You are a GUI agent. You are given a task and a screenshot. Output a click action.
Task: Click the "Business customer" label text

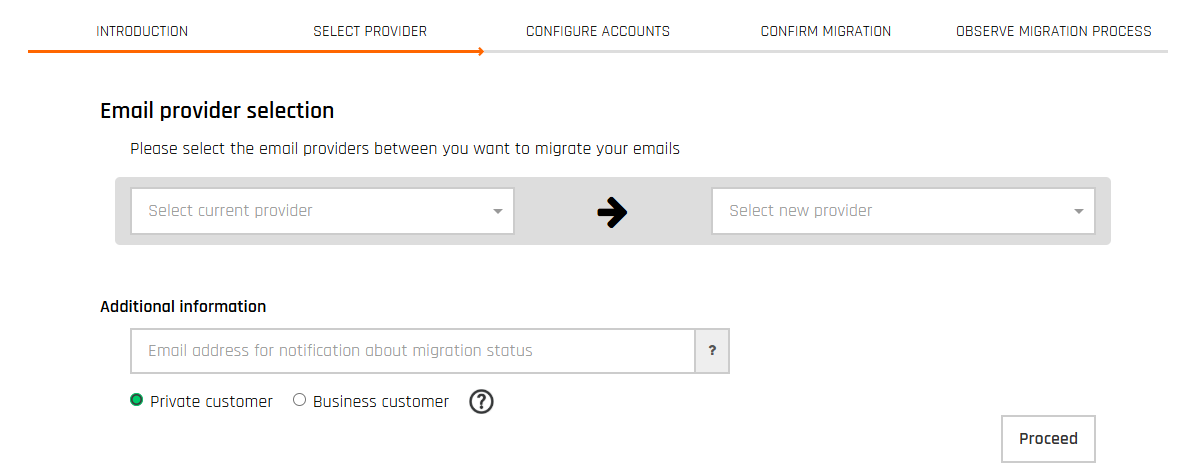click(x=381, y=402)
